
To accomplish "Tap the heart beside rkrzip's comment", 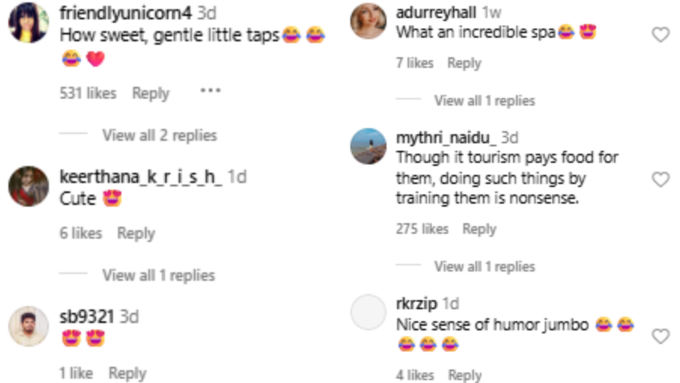I will click(660, 336).
